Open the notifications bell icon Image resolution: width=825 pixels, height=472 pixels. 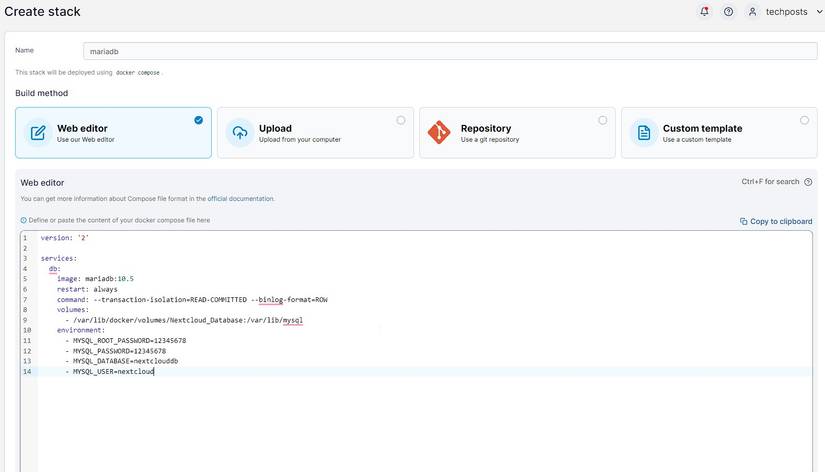click(704, 11)
